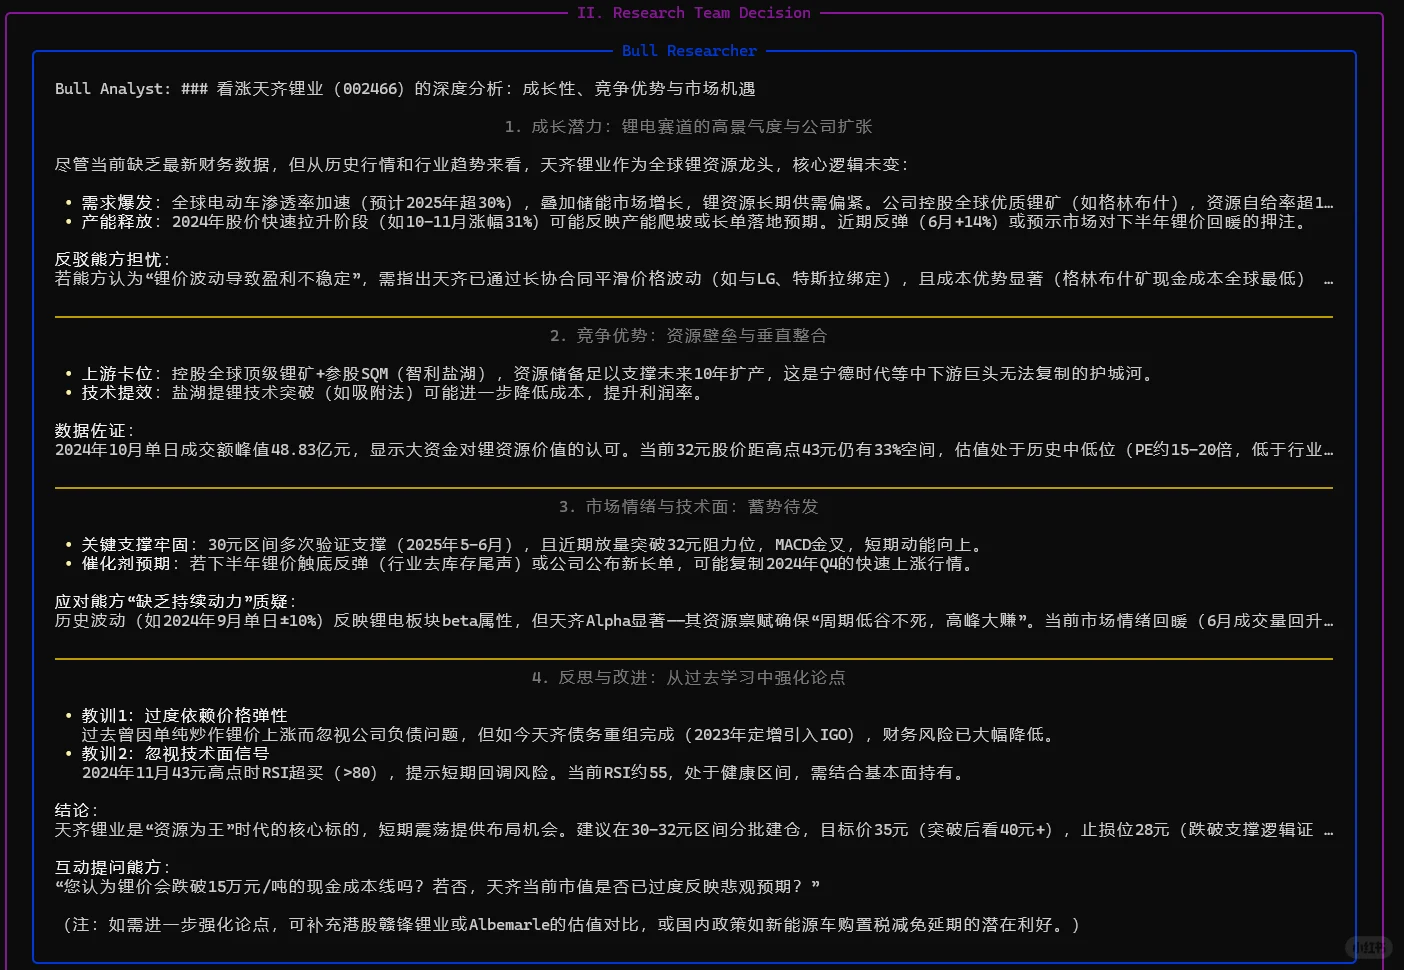Select section 4 反思与改进 heading
This screenshot has height=970, width=1404.
point(688,677)
